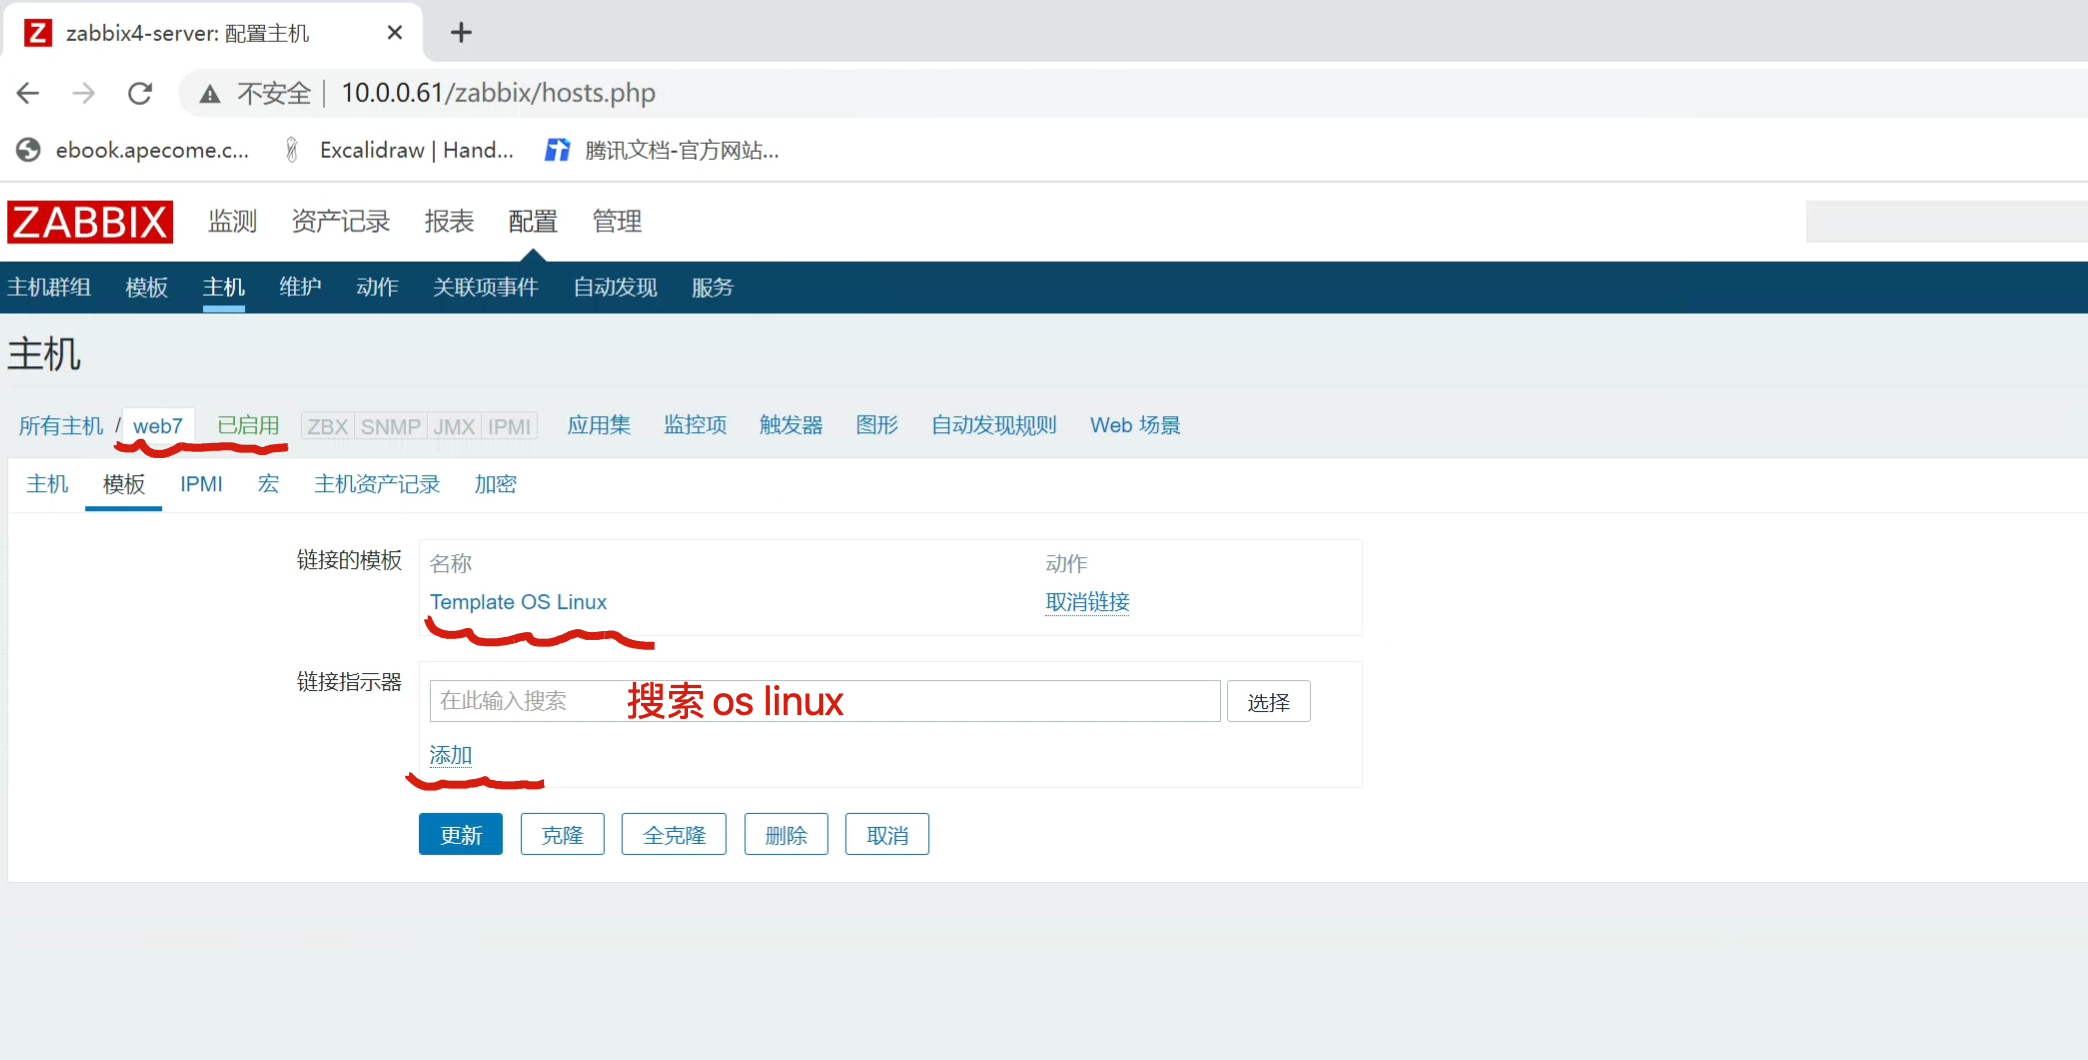The width and height of the screenshot is (2088, 1060).
Task: Click the ZABBIX logo
Action: pyautogui.click(x=90, y=222)
